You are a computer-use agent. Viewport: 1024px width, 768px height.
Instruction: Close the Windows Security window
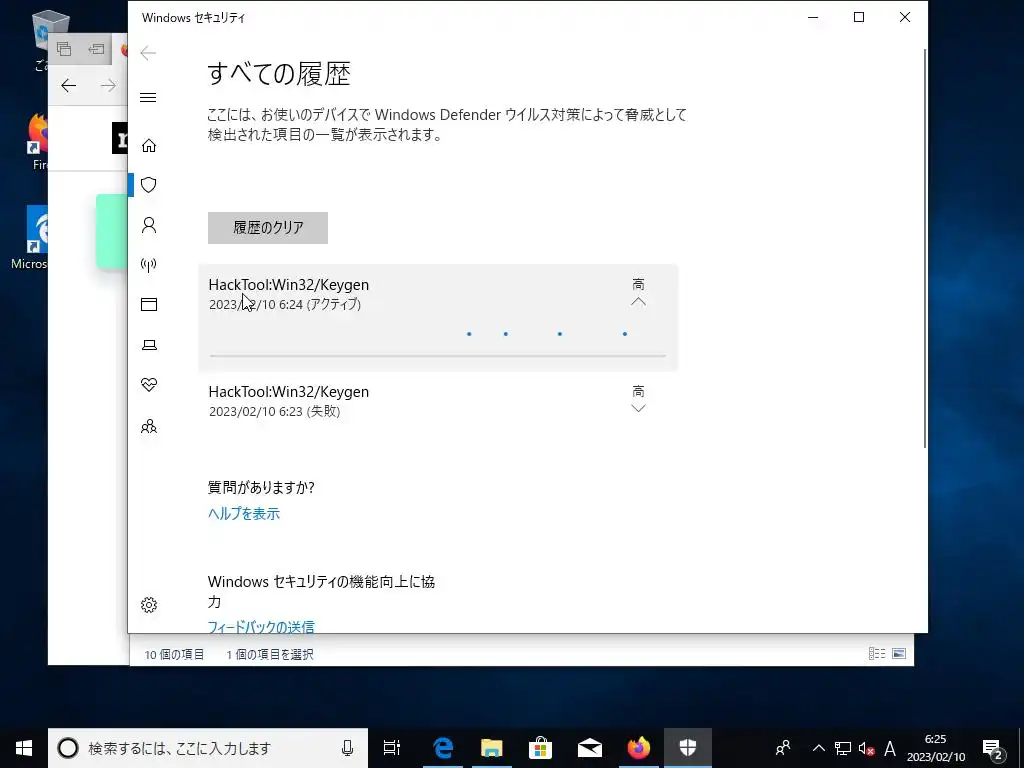904,18
